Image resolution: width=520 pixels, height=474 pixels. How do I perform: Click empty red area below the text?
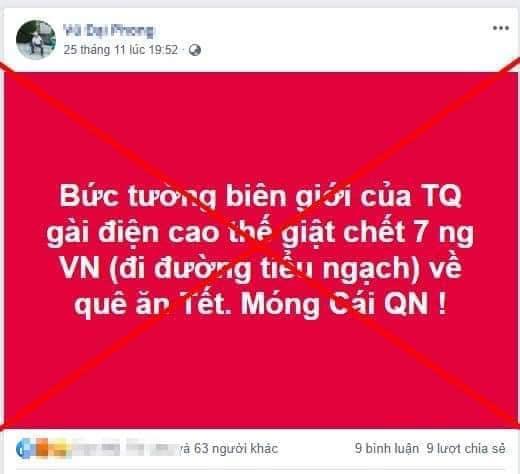261,373
